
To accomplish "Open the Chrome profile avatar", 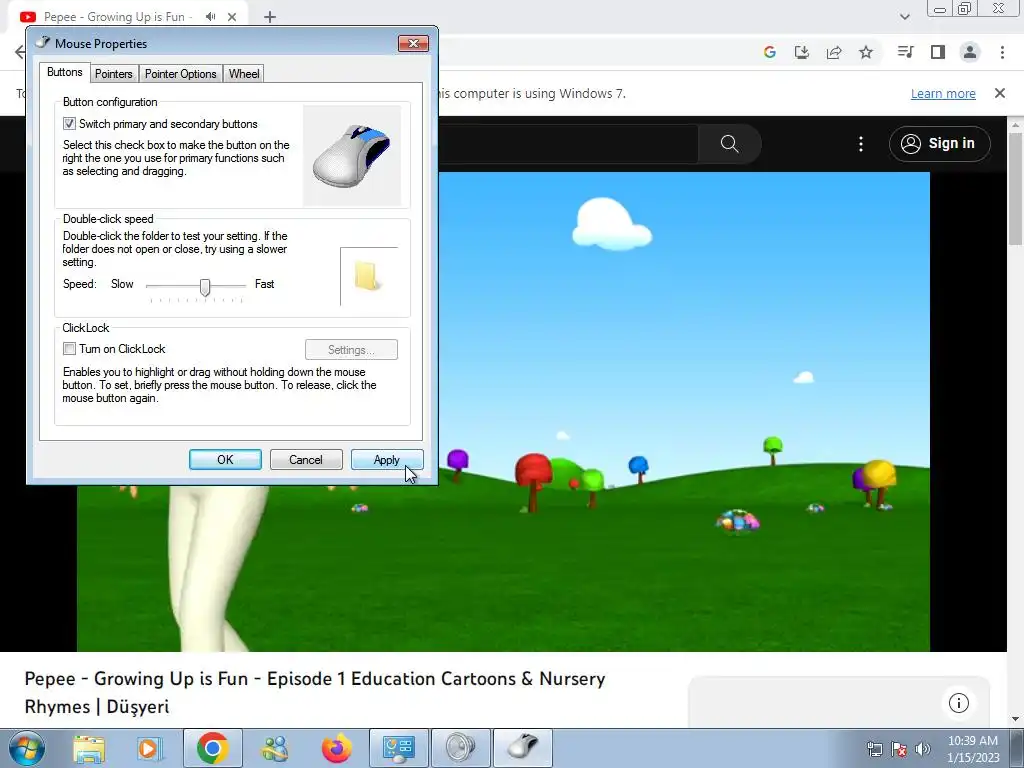I will [x=970, y=52].
